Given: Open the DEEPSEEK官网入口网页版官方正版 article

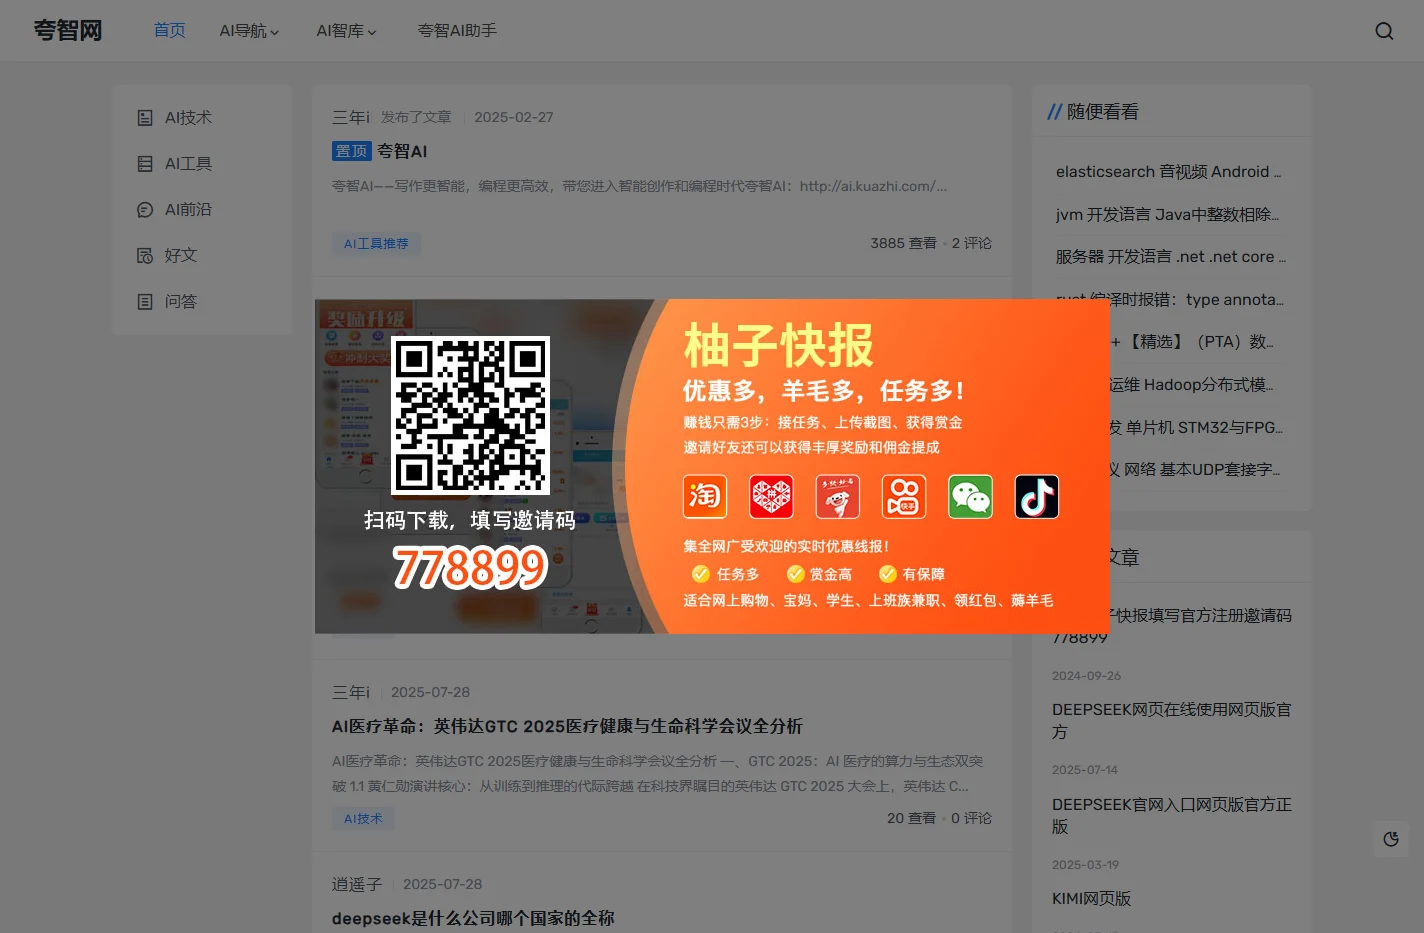Looking at the screenshot, I should (1172, 816).
